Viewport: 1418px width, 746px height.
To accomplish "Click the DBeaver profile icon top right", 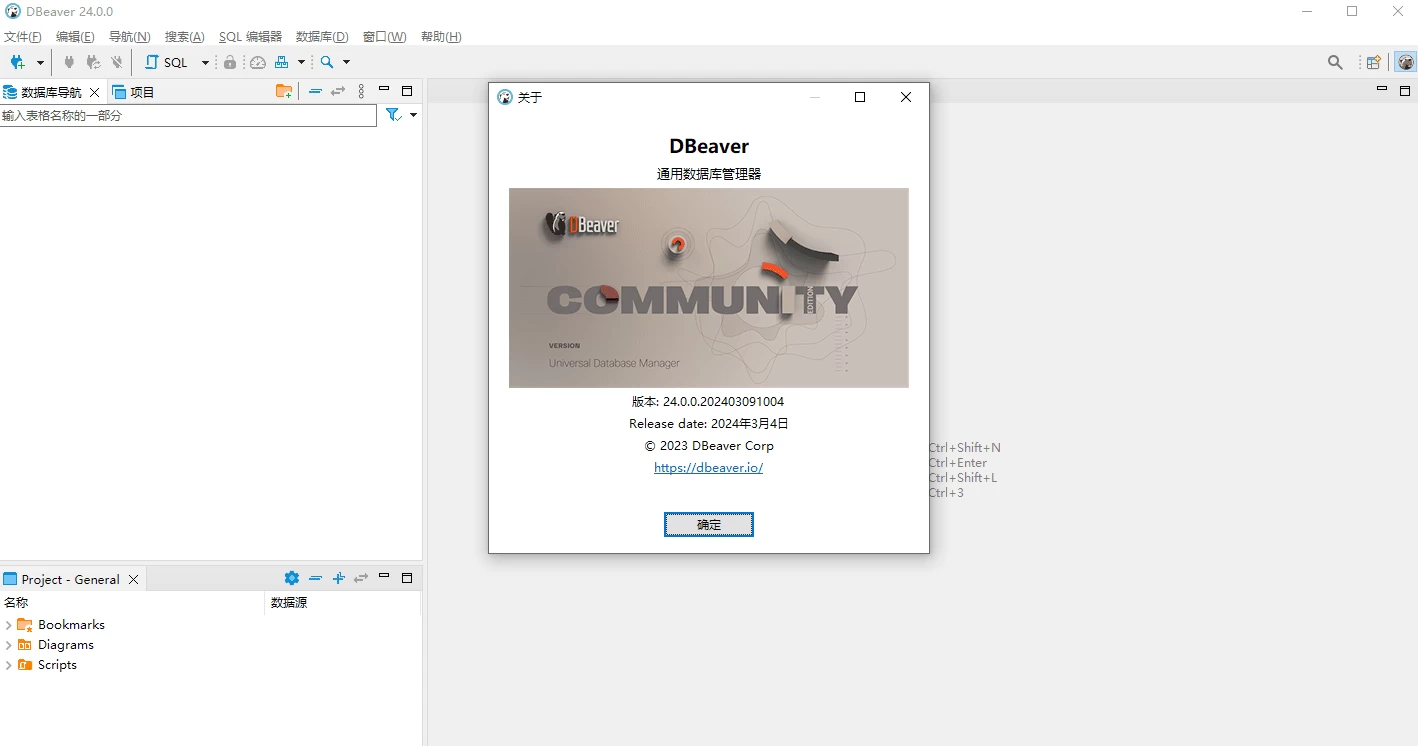I will tap(1407, 61).
